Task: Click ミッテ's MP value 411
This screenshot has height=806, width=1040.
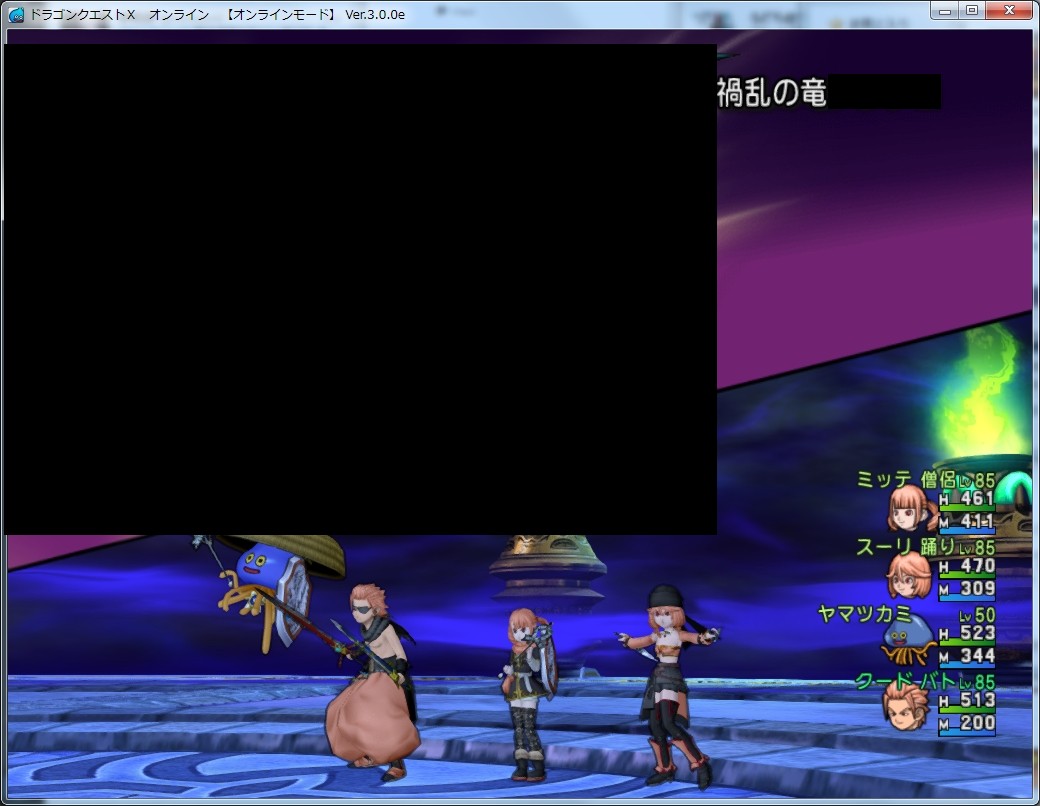Action: (x=977, y=521)
